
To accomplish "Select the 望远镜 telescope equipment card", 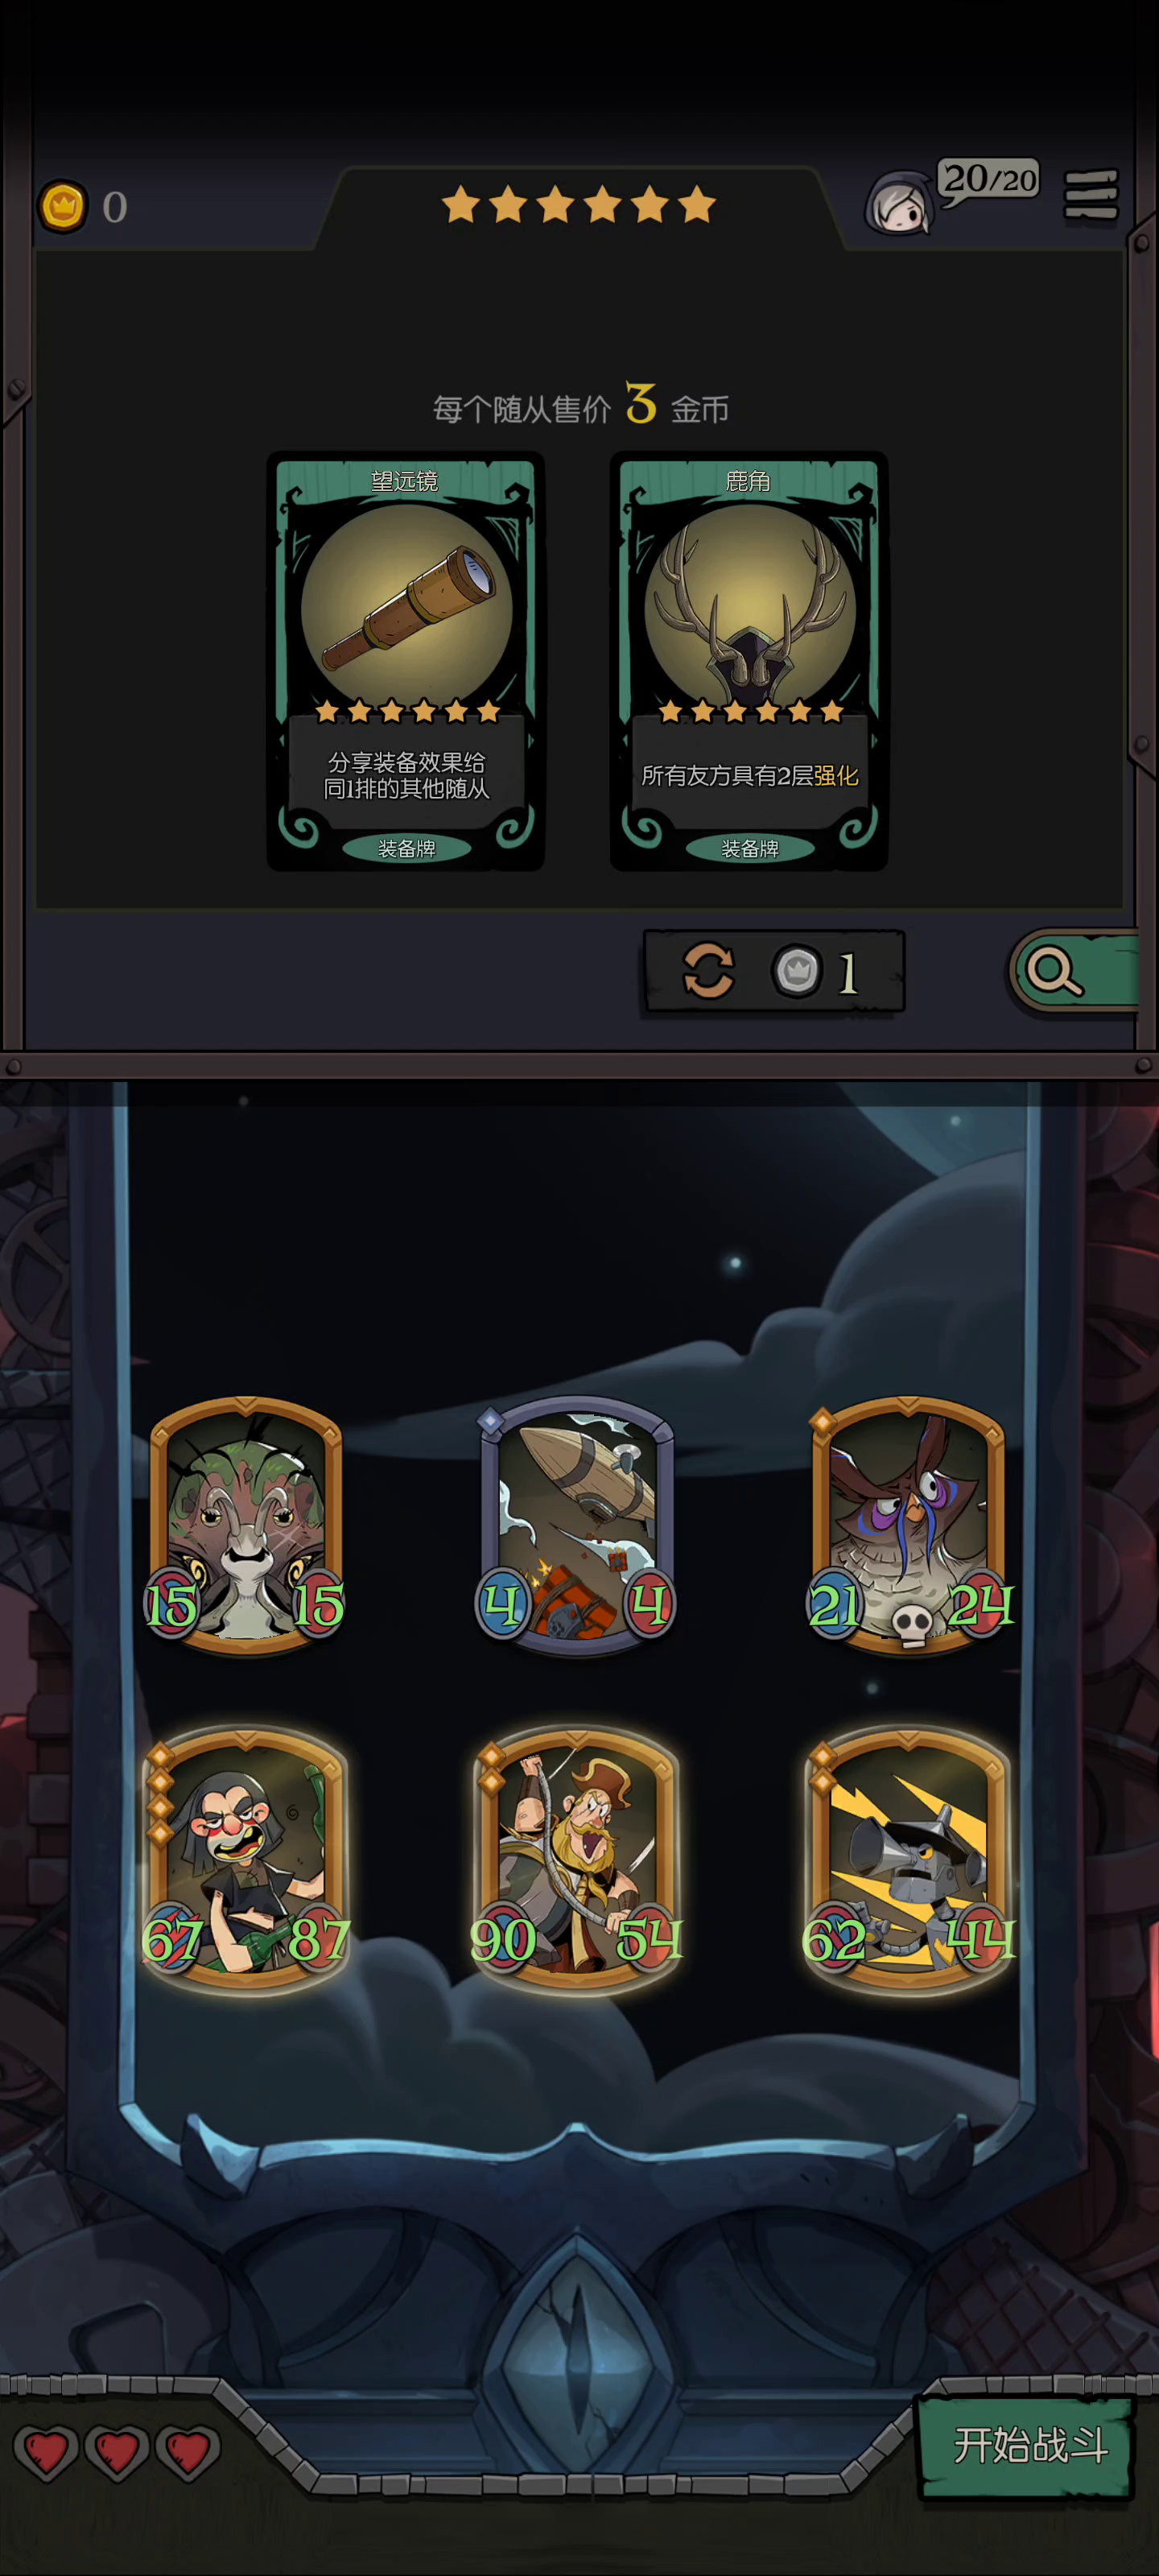I will (x=406, y=661).
